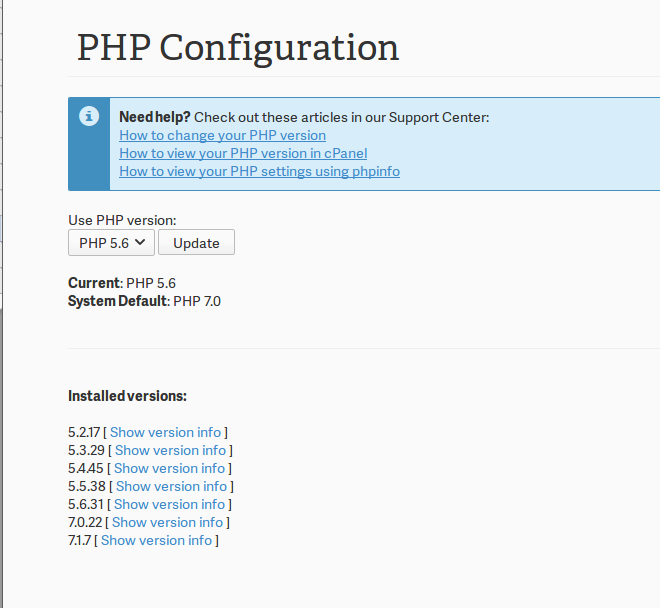Click the 7.0.22 version number text
This screenshot has width=660, height=608.
tap(83, 522)
